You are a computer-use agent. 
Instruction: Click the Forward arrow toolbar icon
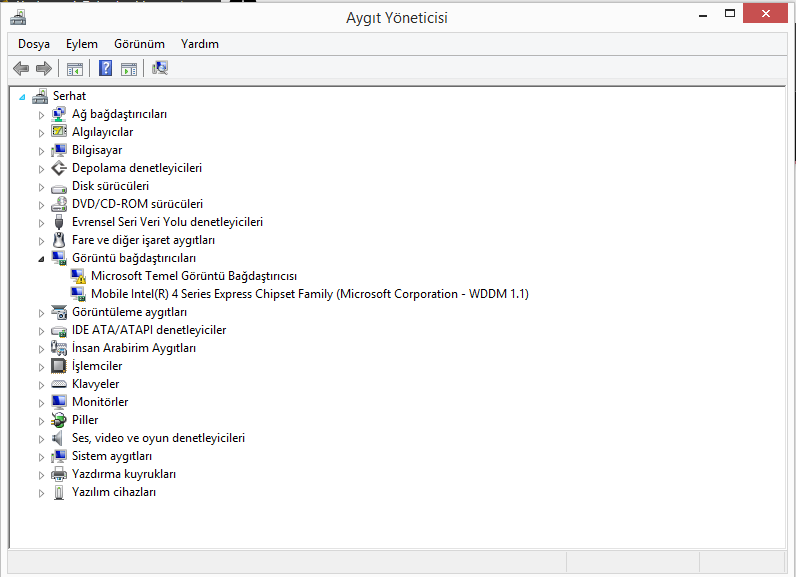point(44,68)
